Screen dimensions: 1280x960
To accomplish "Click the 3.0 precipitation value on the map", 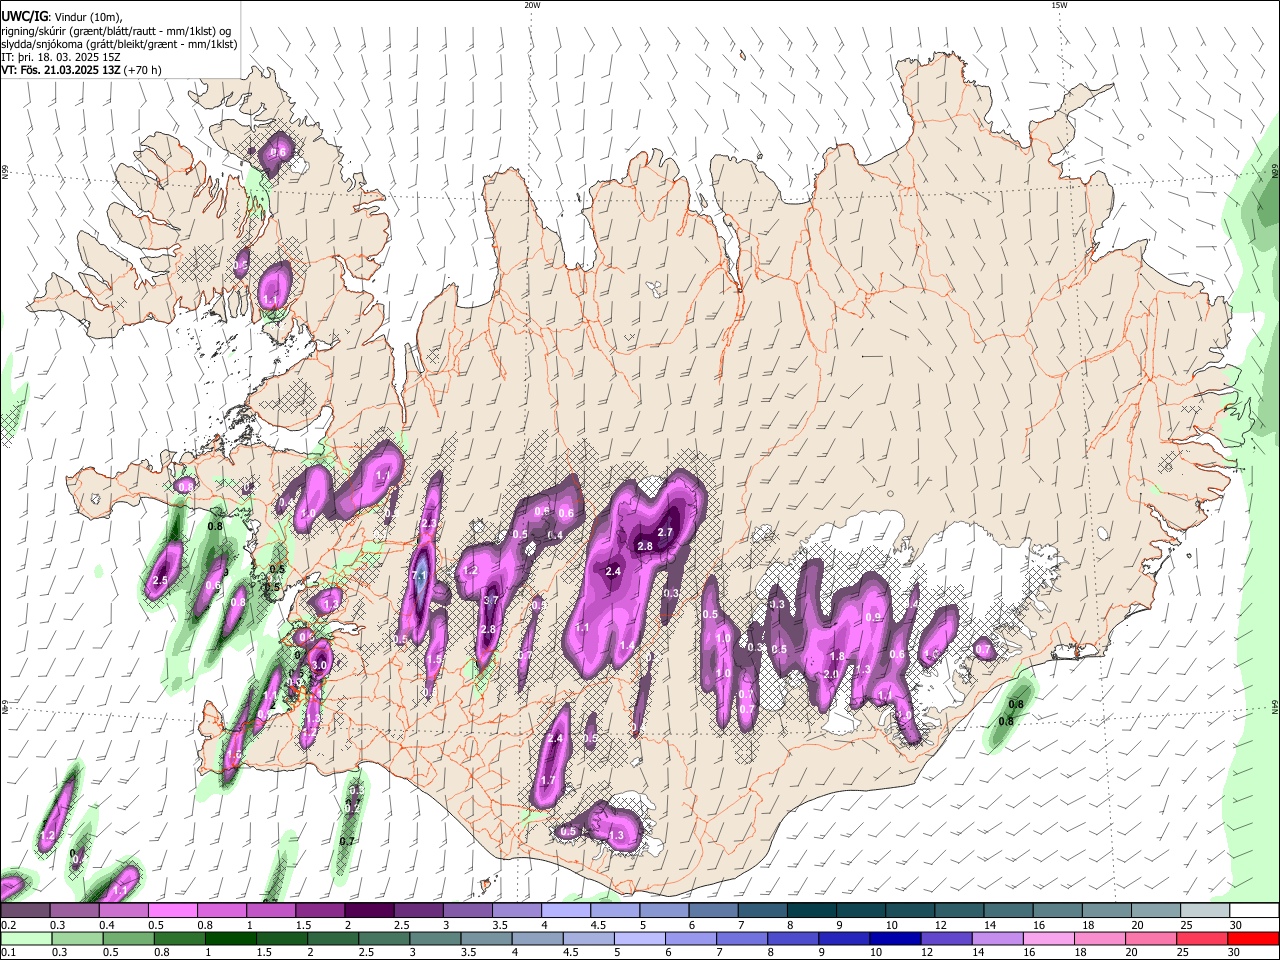I will point(319,665).
